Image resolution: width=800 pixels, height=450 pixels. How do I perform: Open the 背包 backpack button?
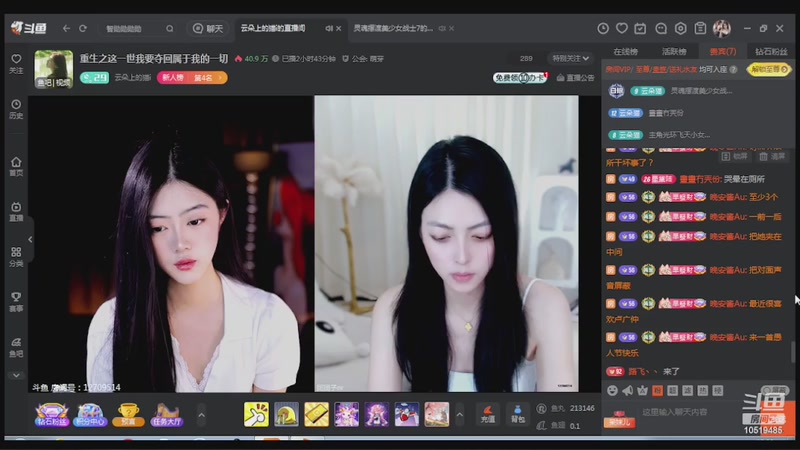518,414
